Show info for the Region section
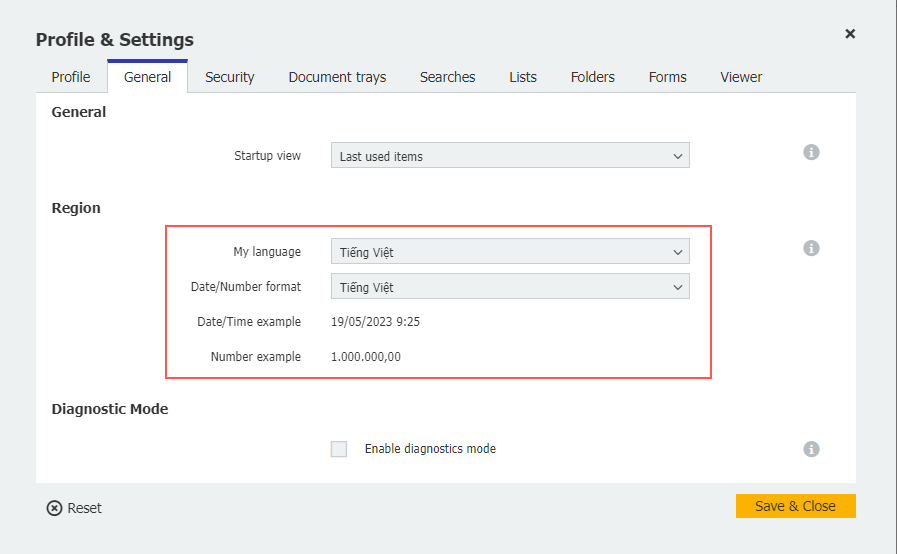 click(x=811, y=248)
